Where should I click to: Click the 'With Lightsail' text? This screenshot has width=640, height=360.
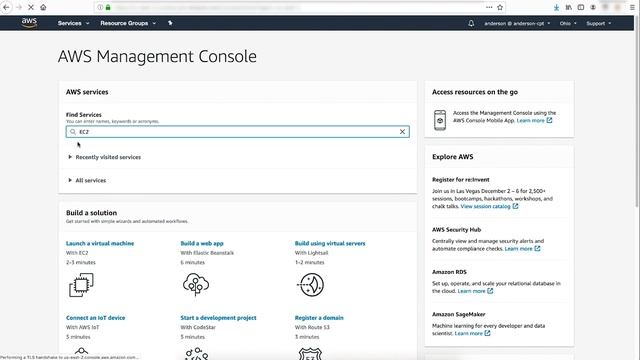click(x=311, y=253)
